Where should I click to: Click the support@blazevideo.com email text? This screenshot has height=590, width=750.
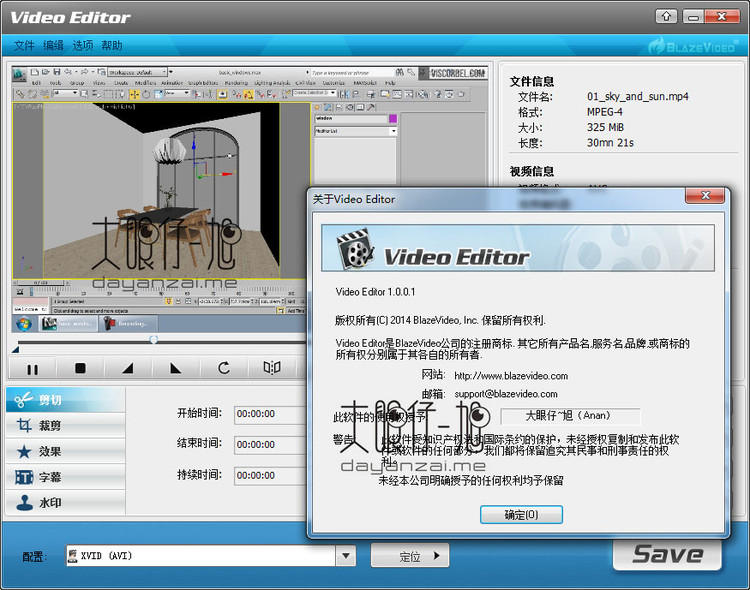point(506,394)
